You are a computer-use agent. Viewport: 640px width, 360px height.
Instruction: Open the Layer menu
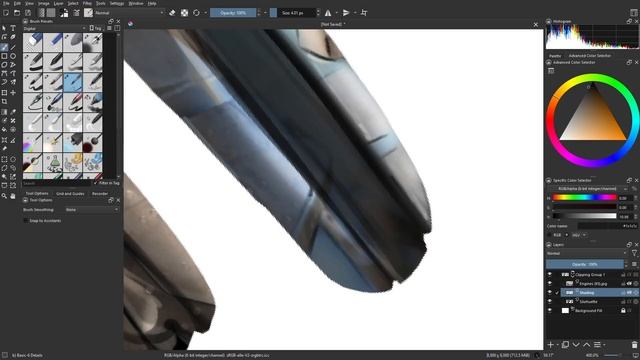coord(58,3)
